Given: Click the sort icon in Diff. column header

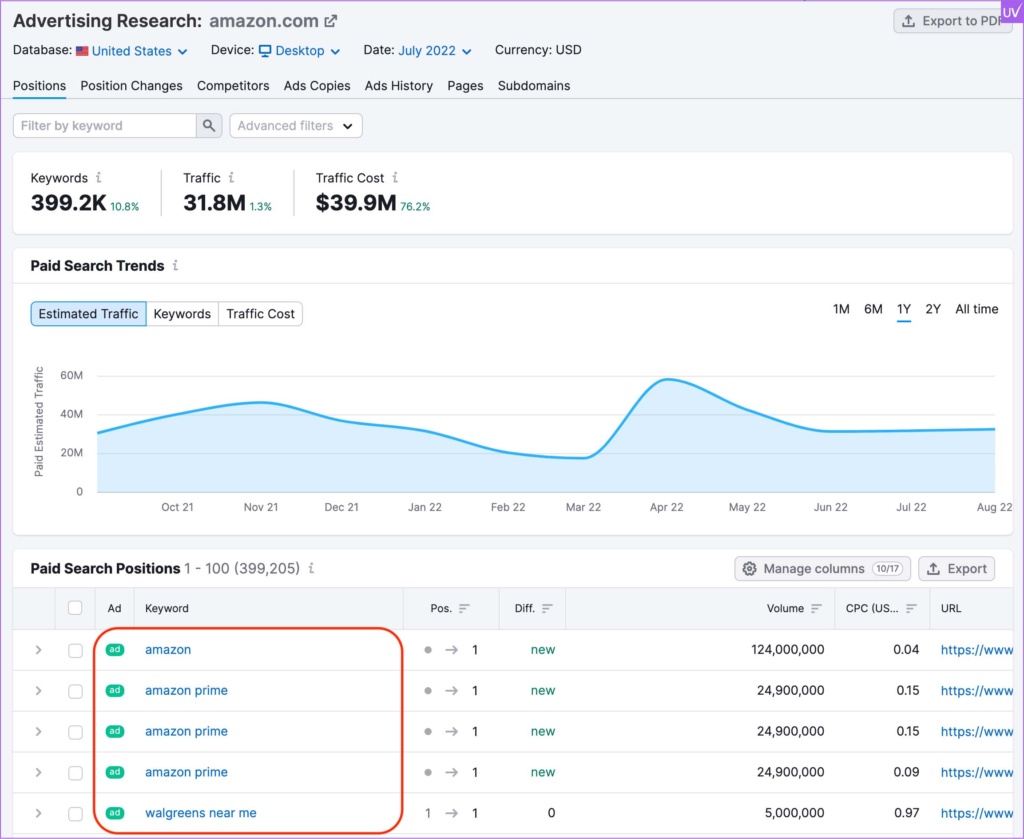Looking at the screenshot, I should click(x=548, y=608).
